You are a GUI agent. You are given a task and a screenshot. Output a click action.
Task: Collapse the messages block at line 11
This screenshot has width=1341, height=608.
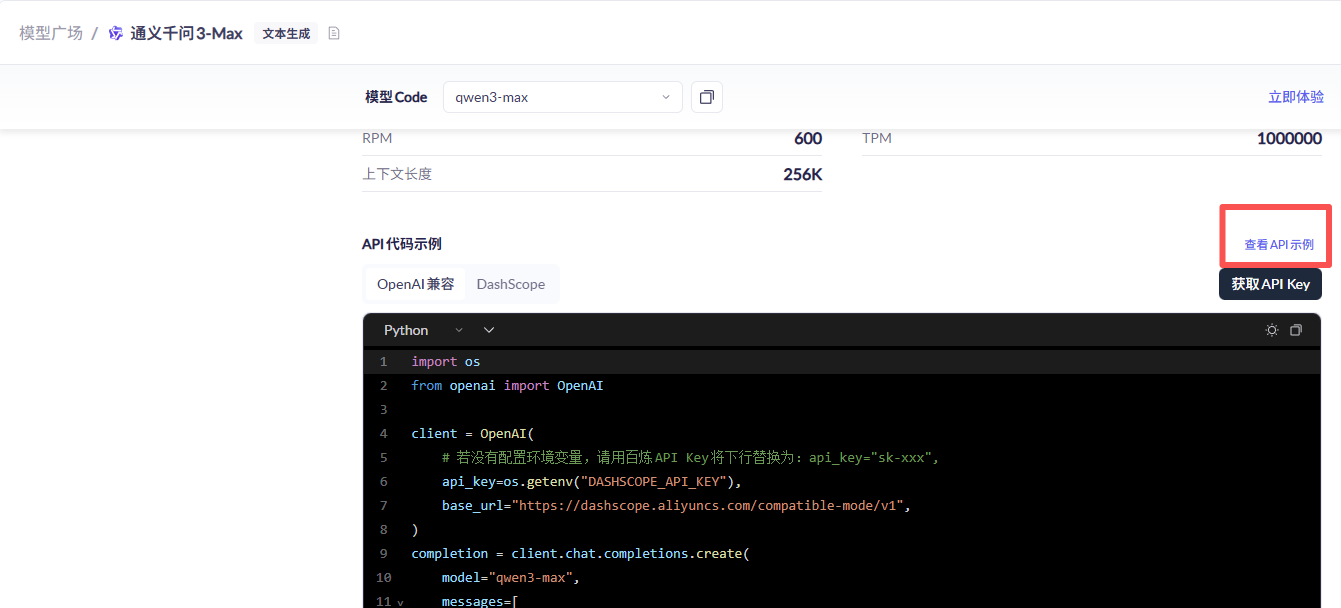400,603
